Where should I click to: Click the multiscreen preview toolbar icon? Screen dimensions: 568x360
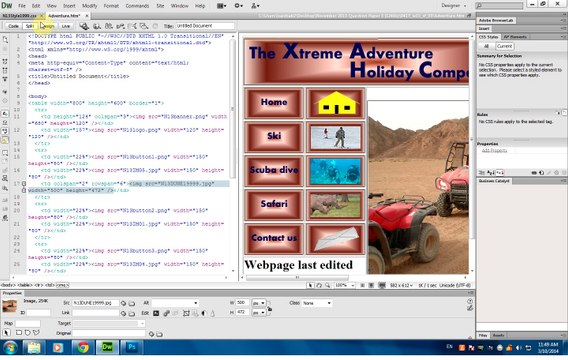84,26
